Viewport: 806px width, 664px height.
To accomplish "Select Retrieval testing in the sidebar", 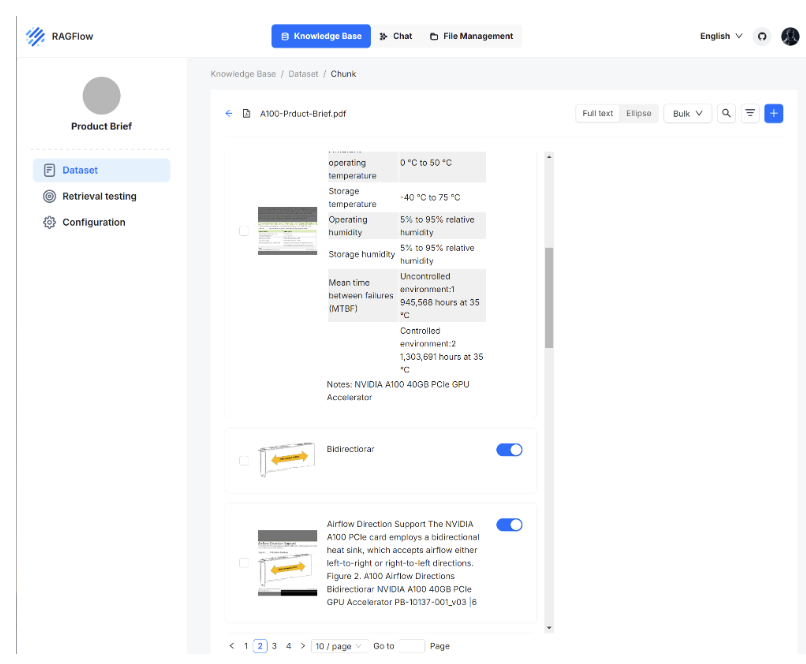I will [102, 196].
